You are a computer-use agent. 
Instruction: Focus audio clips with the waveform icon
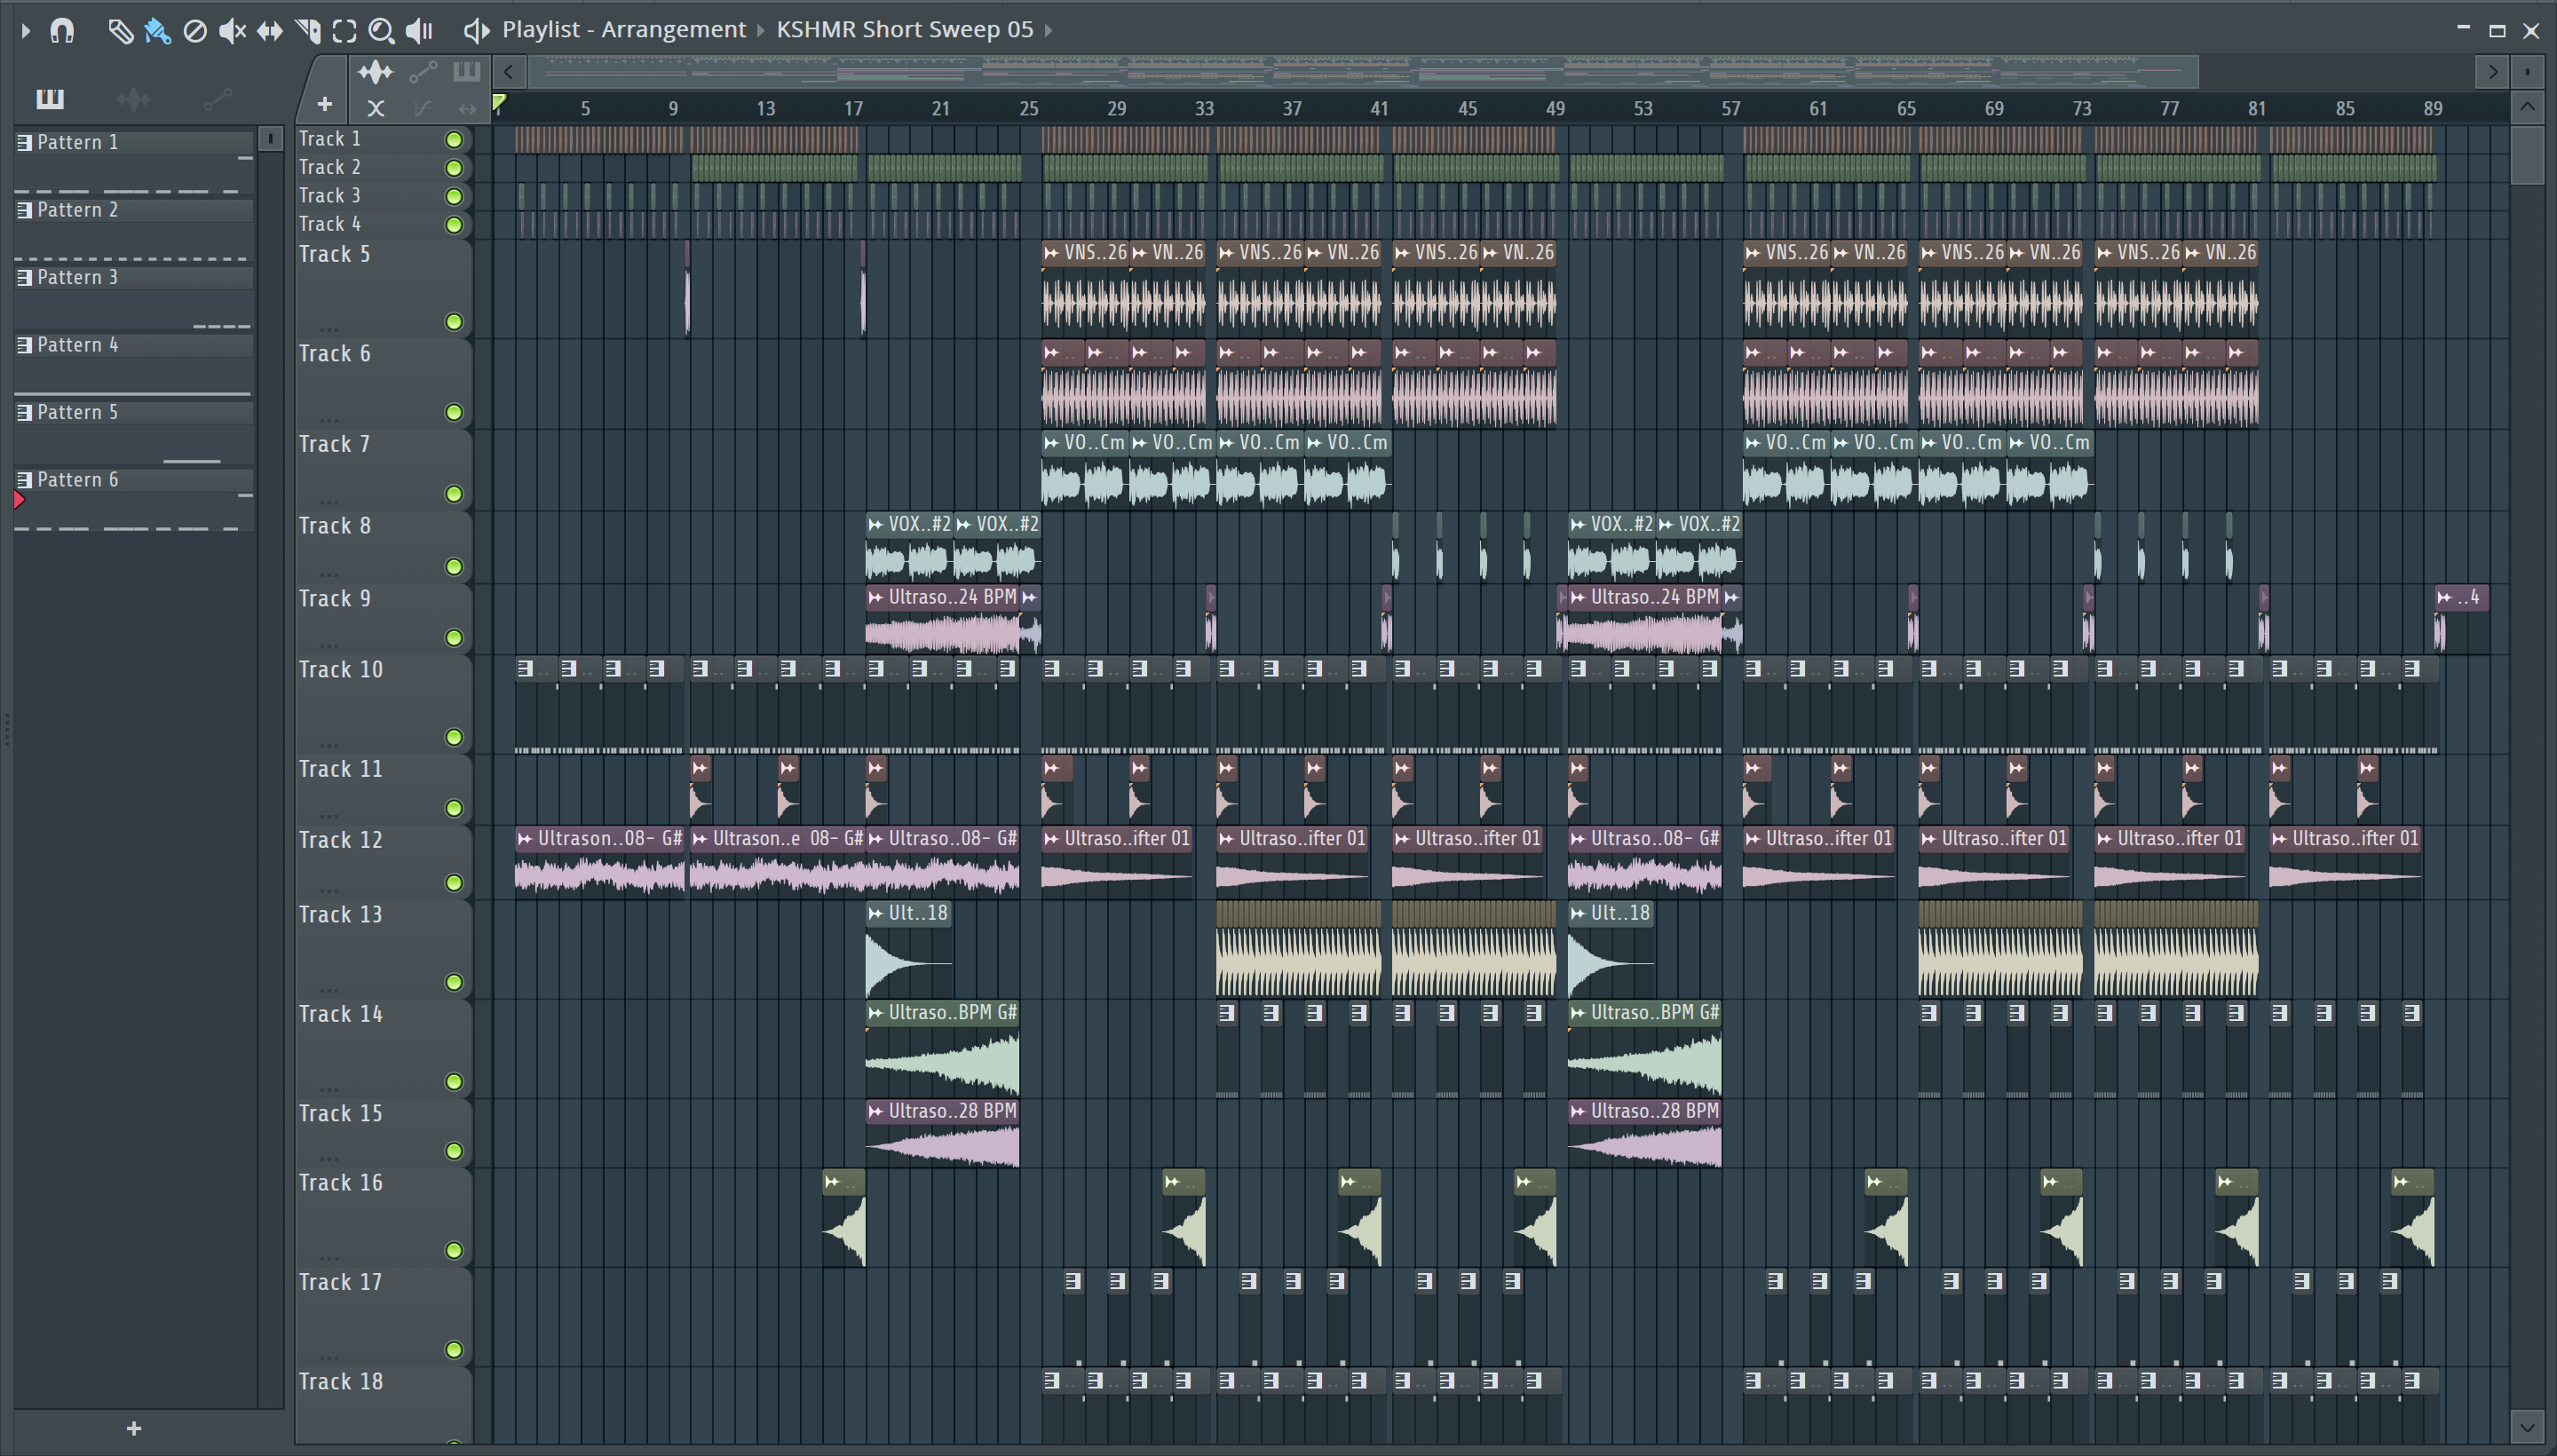(375, 71)
